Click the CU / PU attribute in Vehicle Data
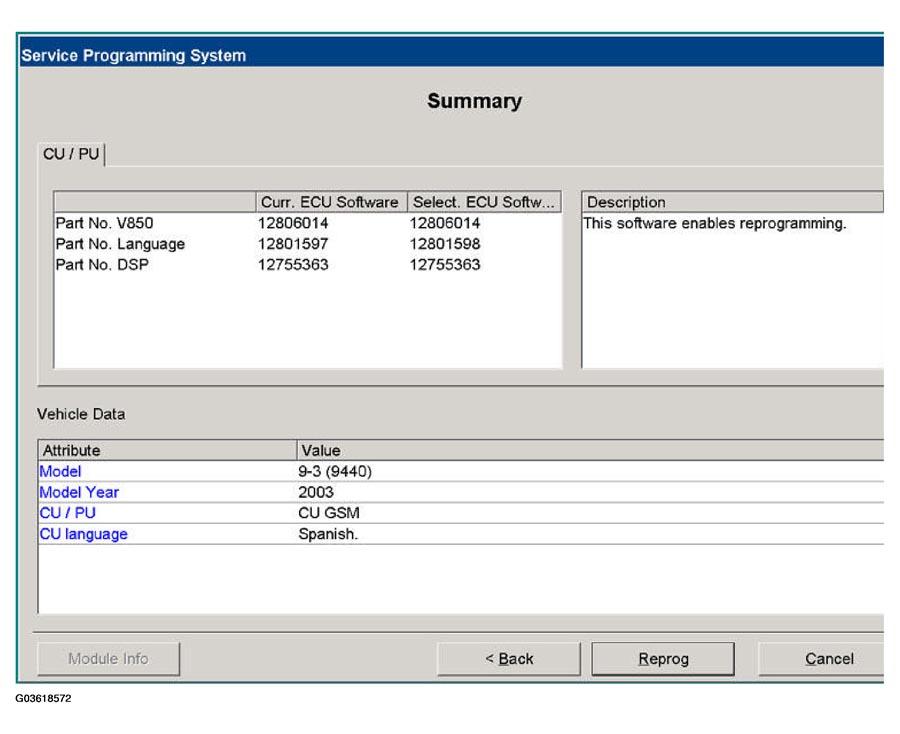This screenshot has height=734, width=900. [67, 512]
